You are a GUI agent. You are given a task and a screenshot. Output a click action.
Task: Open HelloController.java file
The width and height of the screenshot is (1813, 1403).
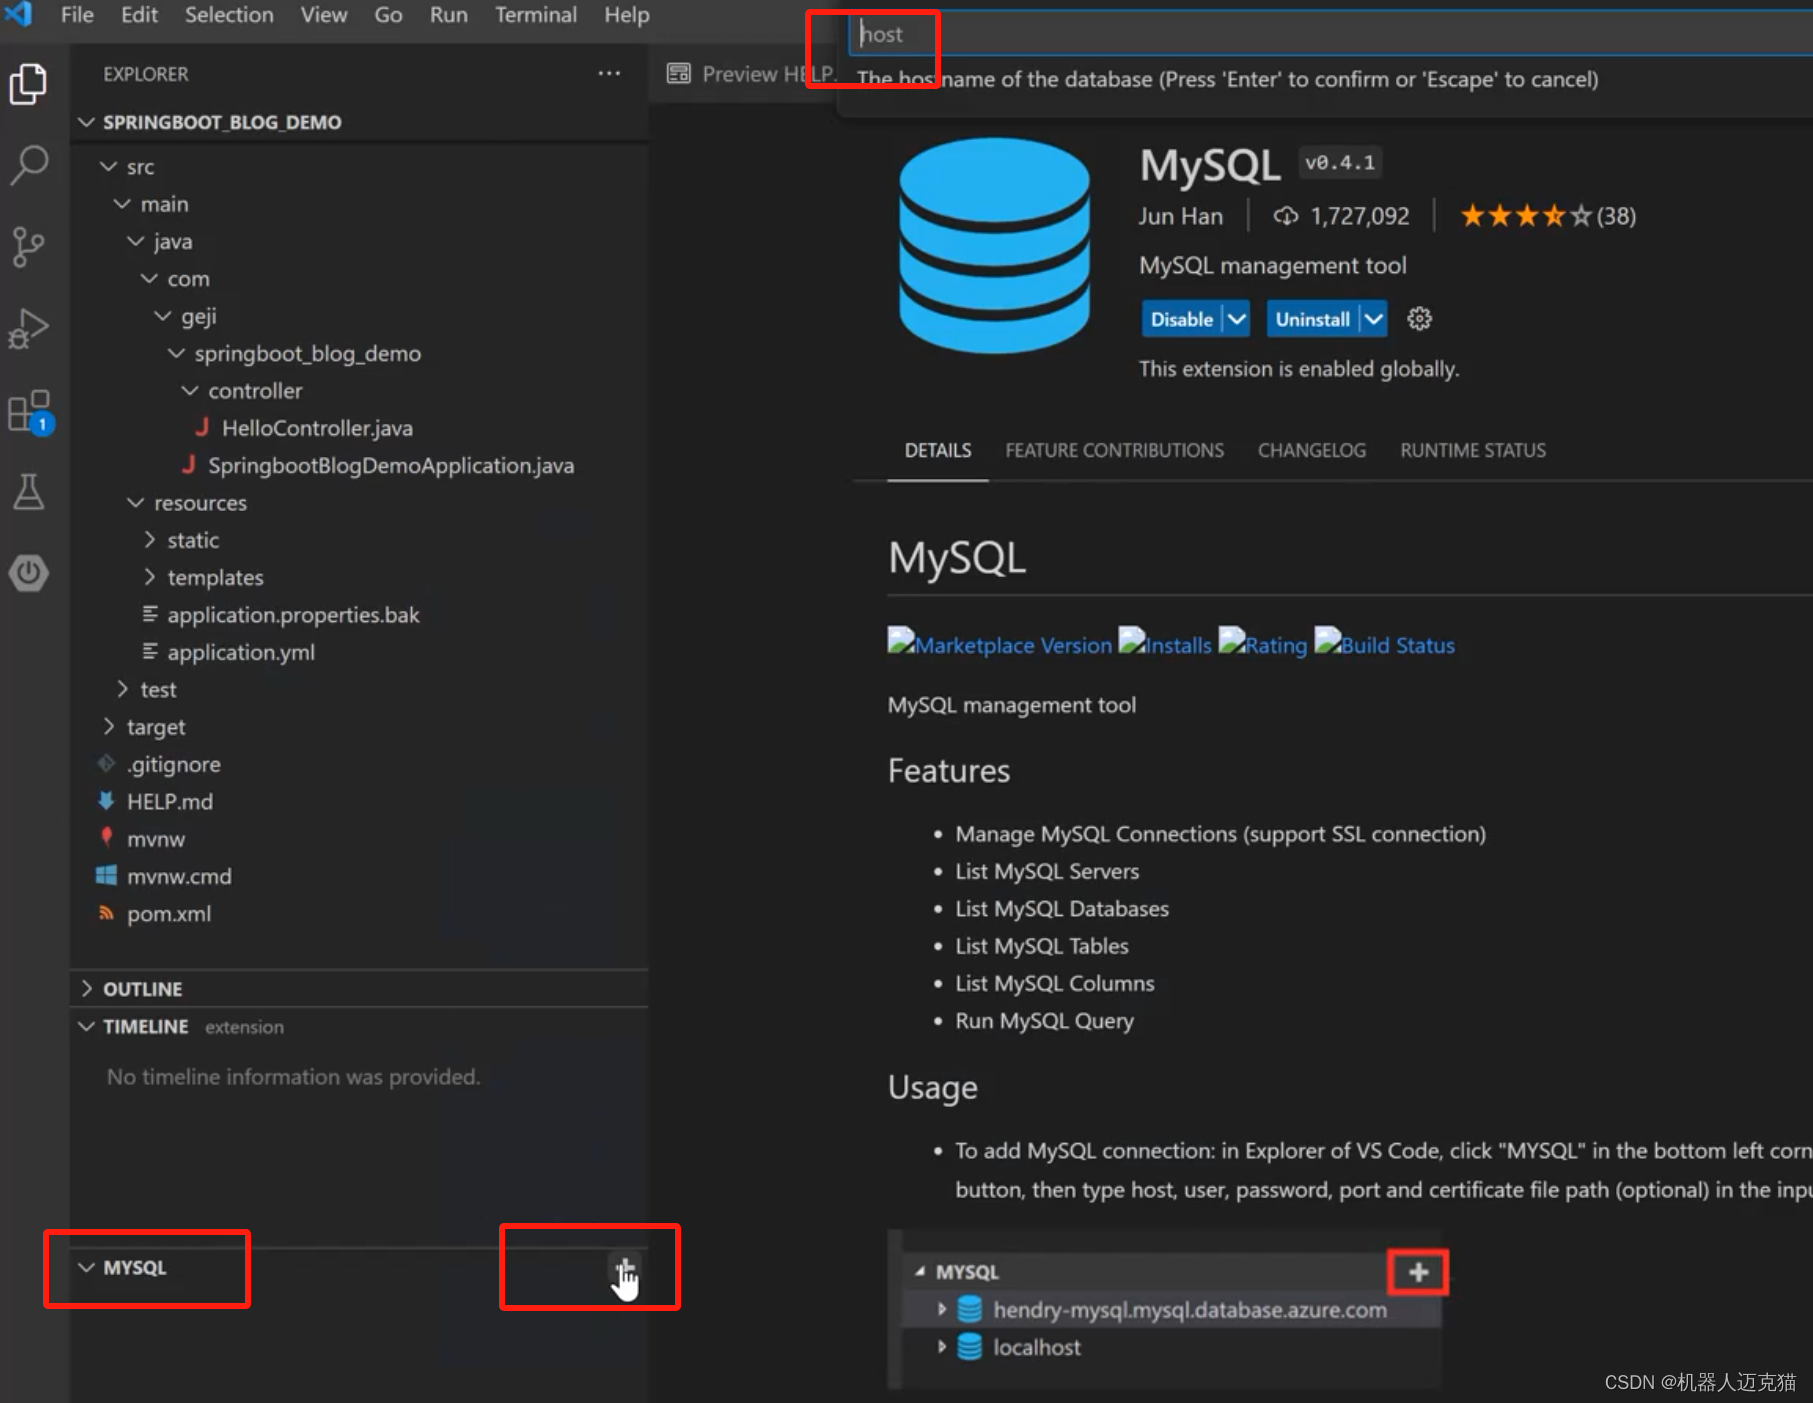317,428
